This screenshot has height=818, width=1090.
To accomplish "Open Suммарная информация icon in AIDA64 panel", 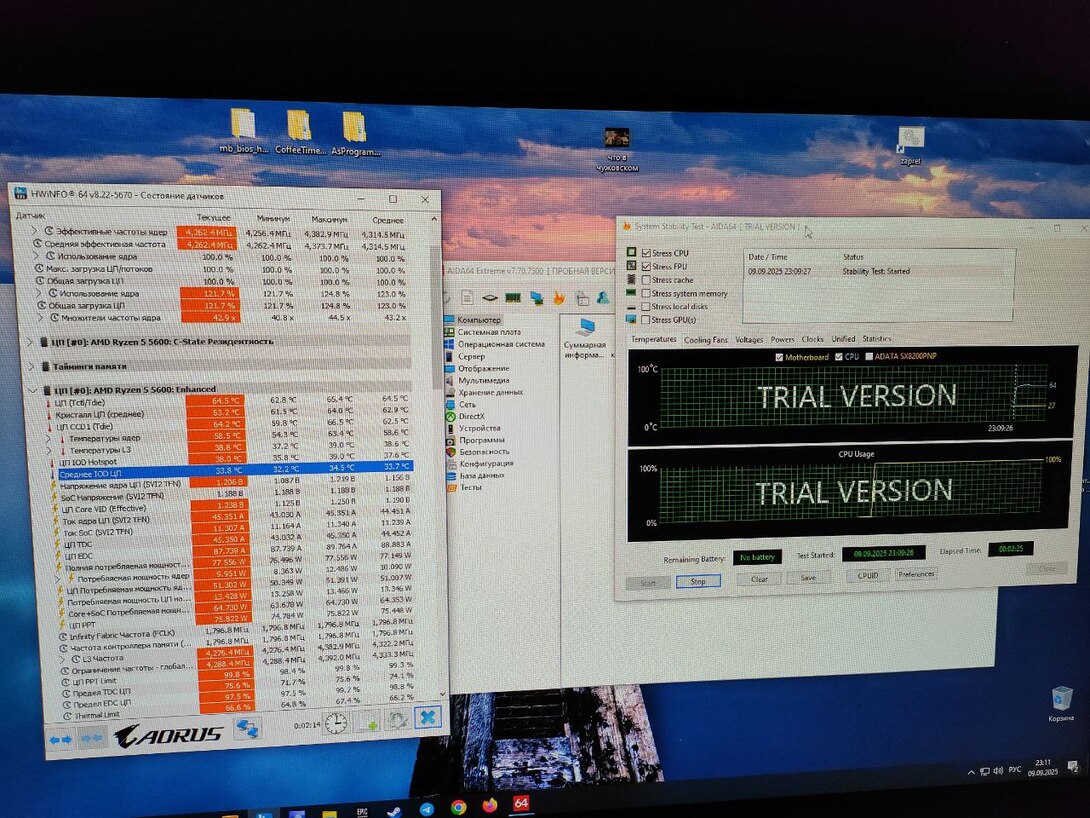I will point(585,338).
